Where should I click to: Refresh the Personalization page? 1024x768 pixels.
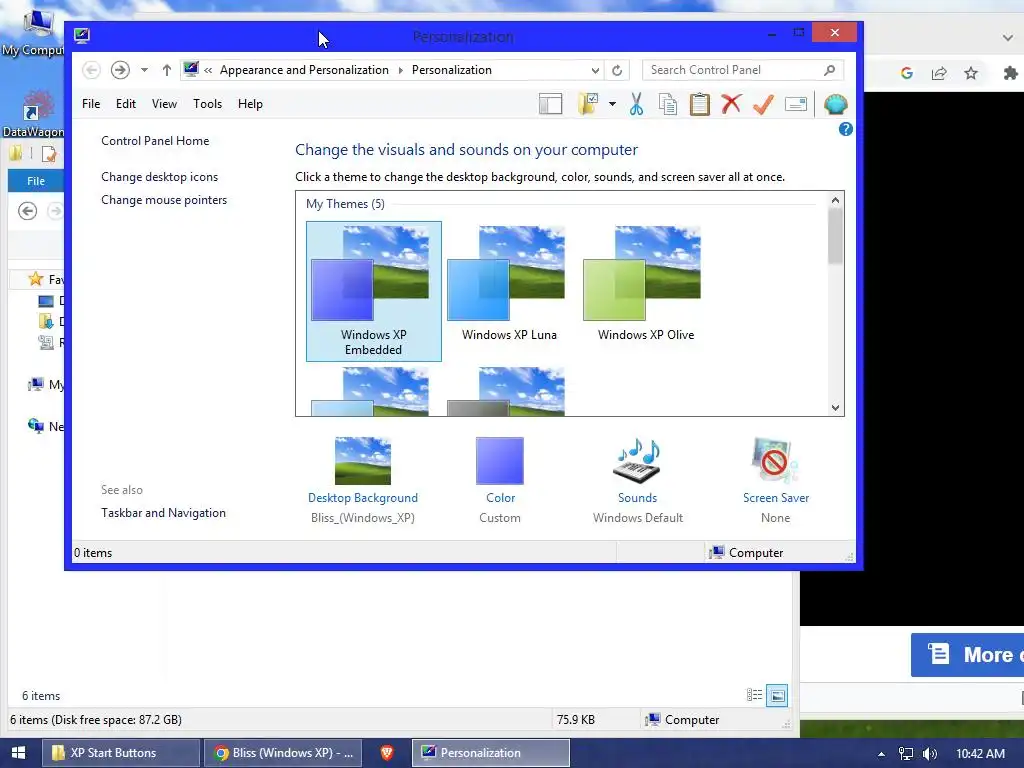(617, 70)
